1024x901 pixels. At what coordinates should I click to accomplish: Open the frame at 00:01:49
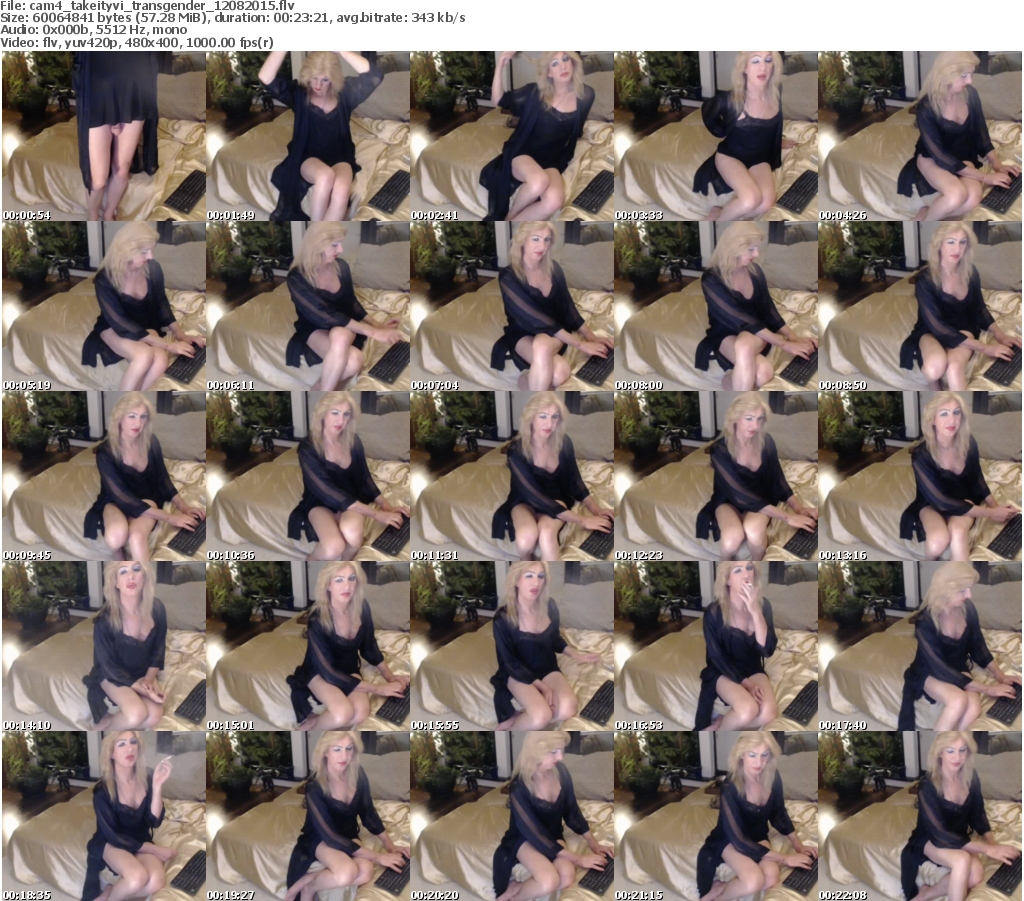coord(308,136)
